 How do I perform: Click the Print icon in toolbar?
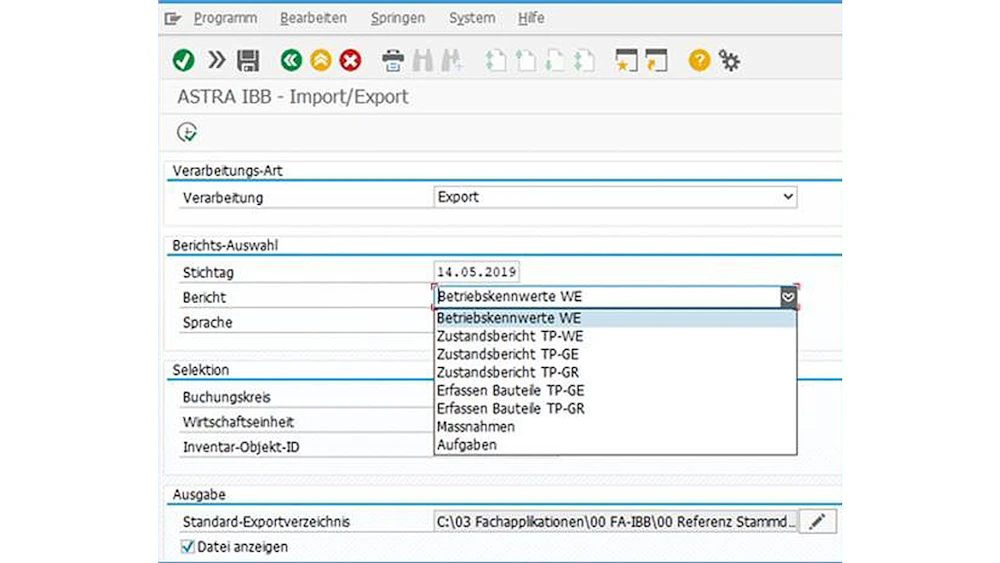click(393, 61)
